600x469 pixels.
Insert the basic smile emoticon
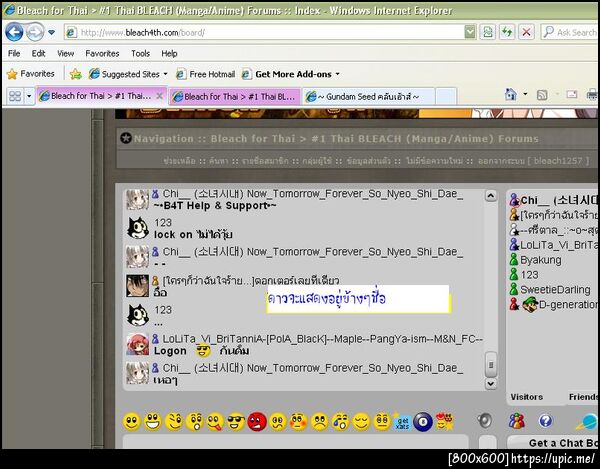pos(132,422)
